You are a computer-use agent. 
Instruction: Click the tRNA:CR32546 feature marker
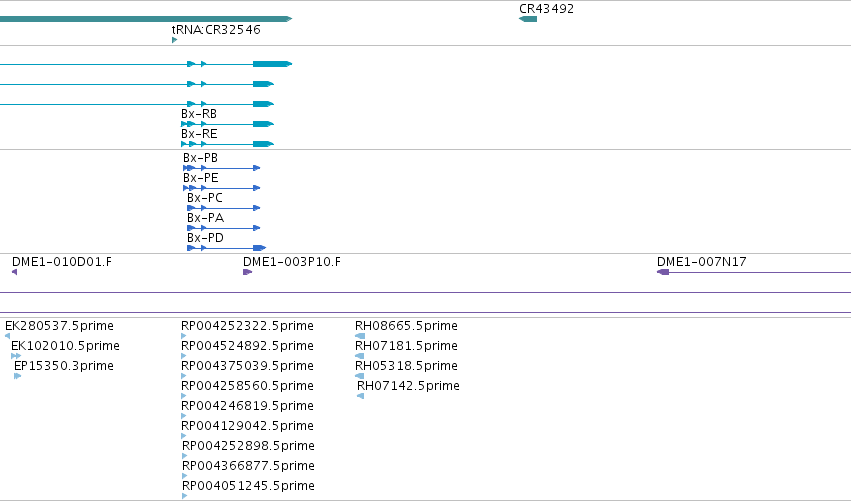[x=174, y=40]
